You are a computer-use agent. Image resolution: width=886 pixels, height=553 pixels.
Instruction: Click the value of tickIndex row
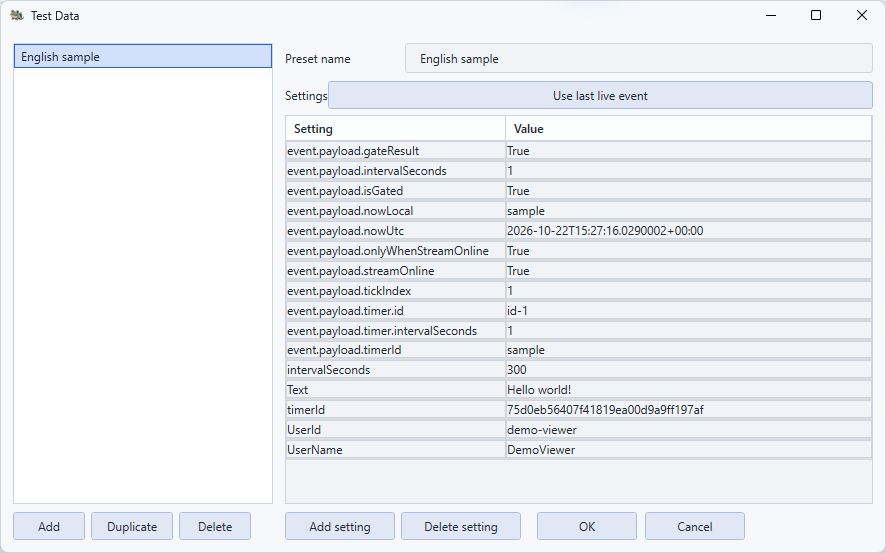pos(688,291)
